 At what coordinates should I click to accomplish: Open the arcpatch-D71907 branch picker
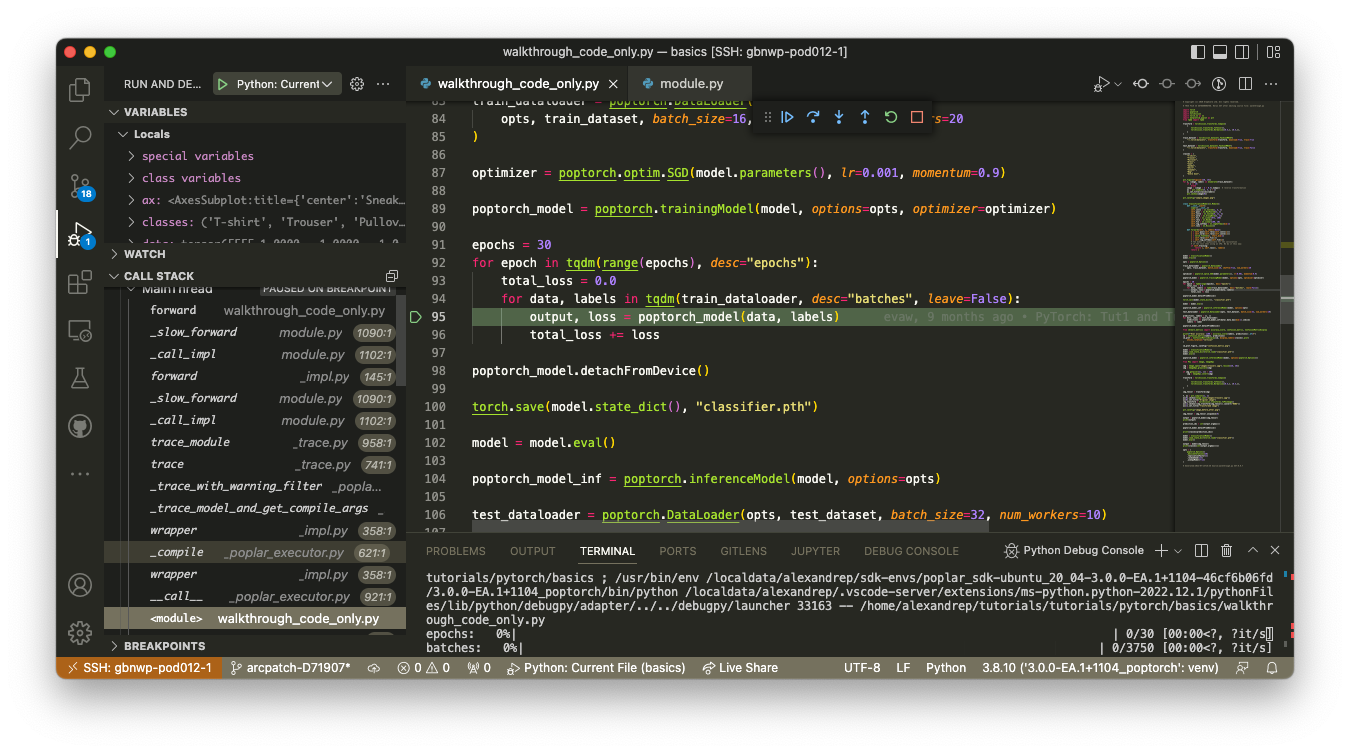290,667
